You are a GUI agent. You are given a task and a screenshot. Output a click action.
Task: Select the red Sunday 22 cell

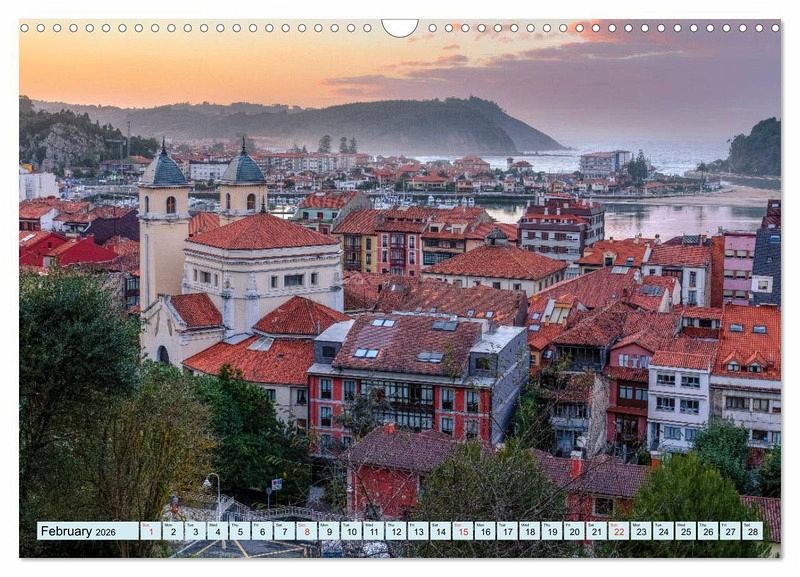point(618,531)
